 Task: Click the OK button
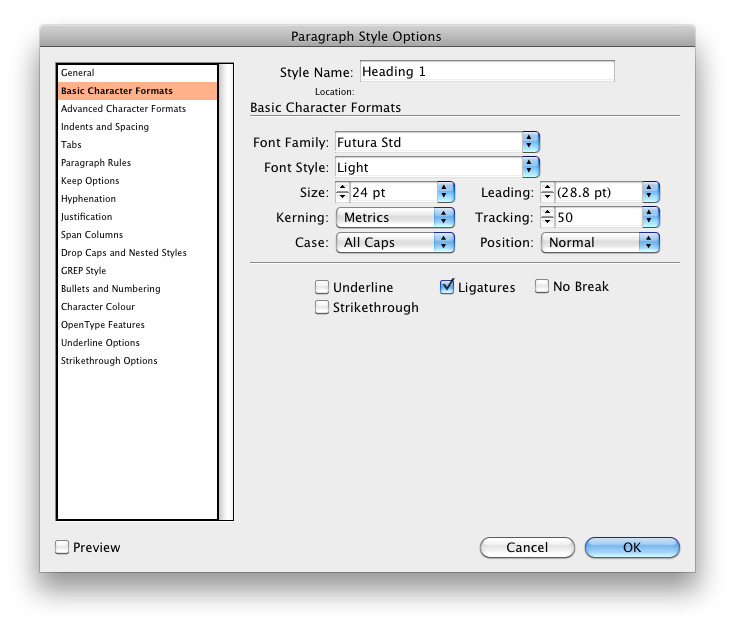[632, 548]
